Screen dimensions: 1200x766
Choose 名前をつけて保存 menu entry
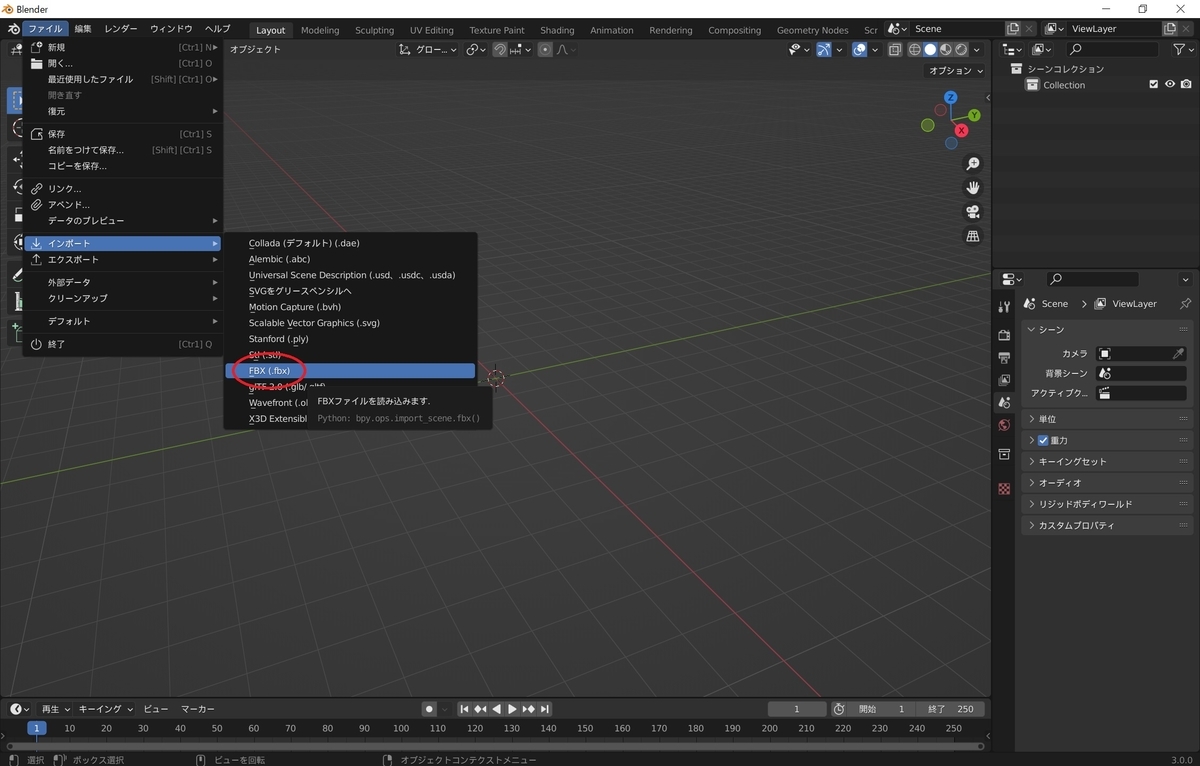(x=123, y=150)
